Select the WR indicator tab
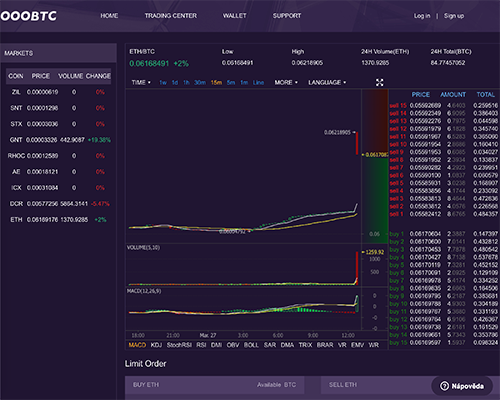This screenshot has width=500, height=400. pos(374,345)
